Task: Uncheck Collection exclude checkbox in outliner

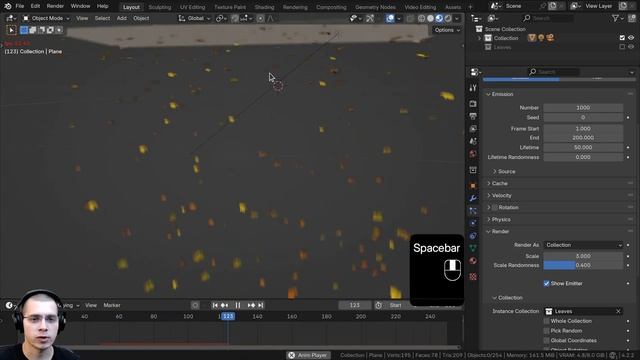Action: pos(622,38)
